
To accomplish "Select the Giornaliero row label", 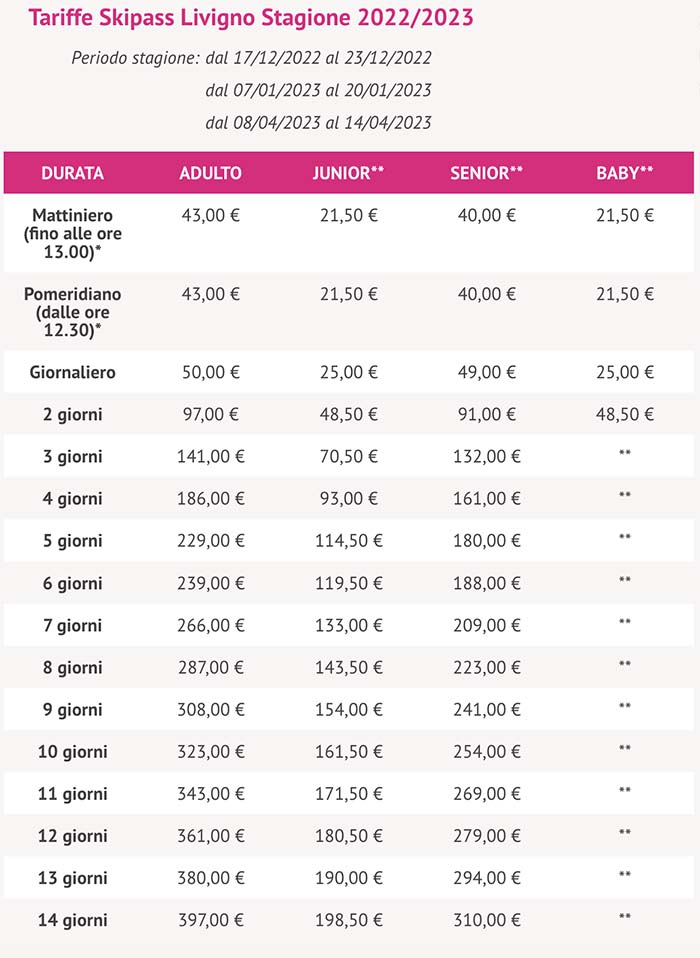I will 72,372.
